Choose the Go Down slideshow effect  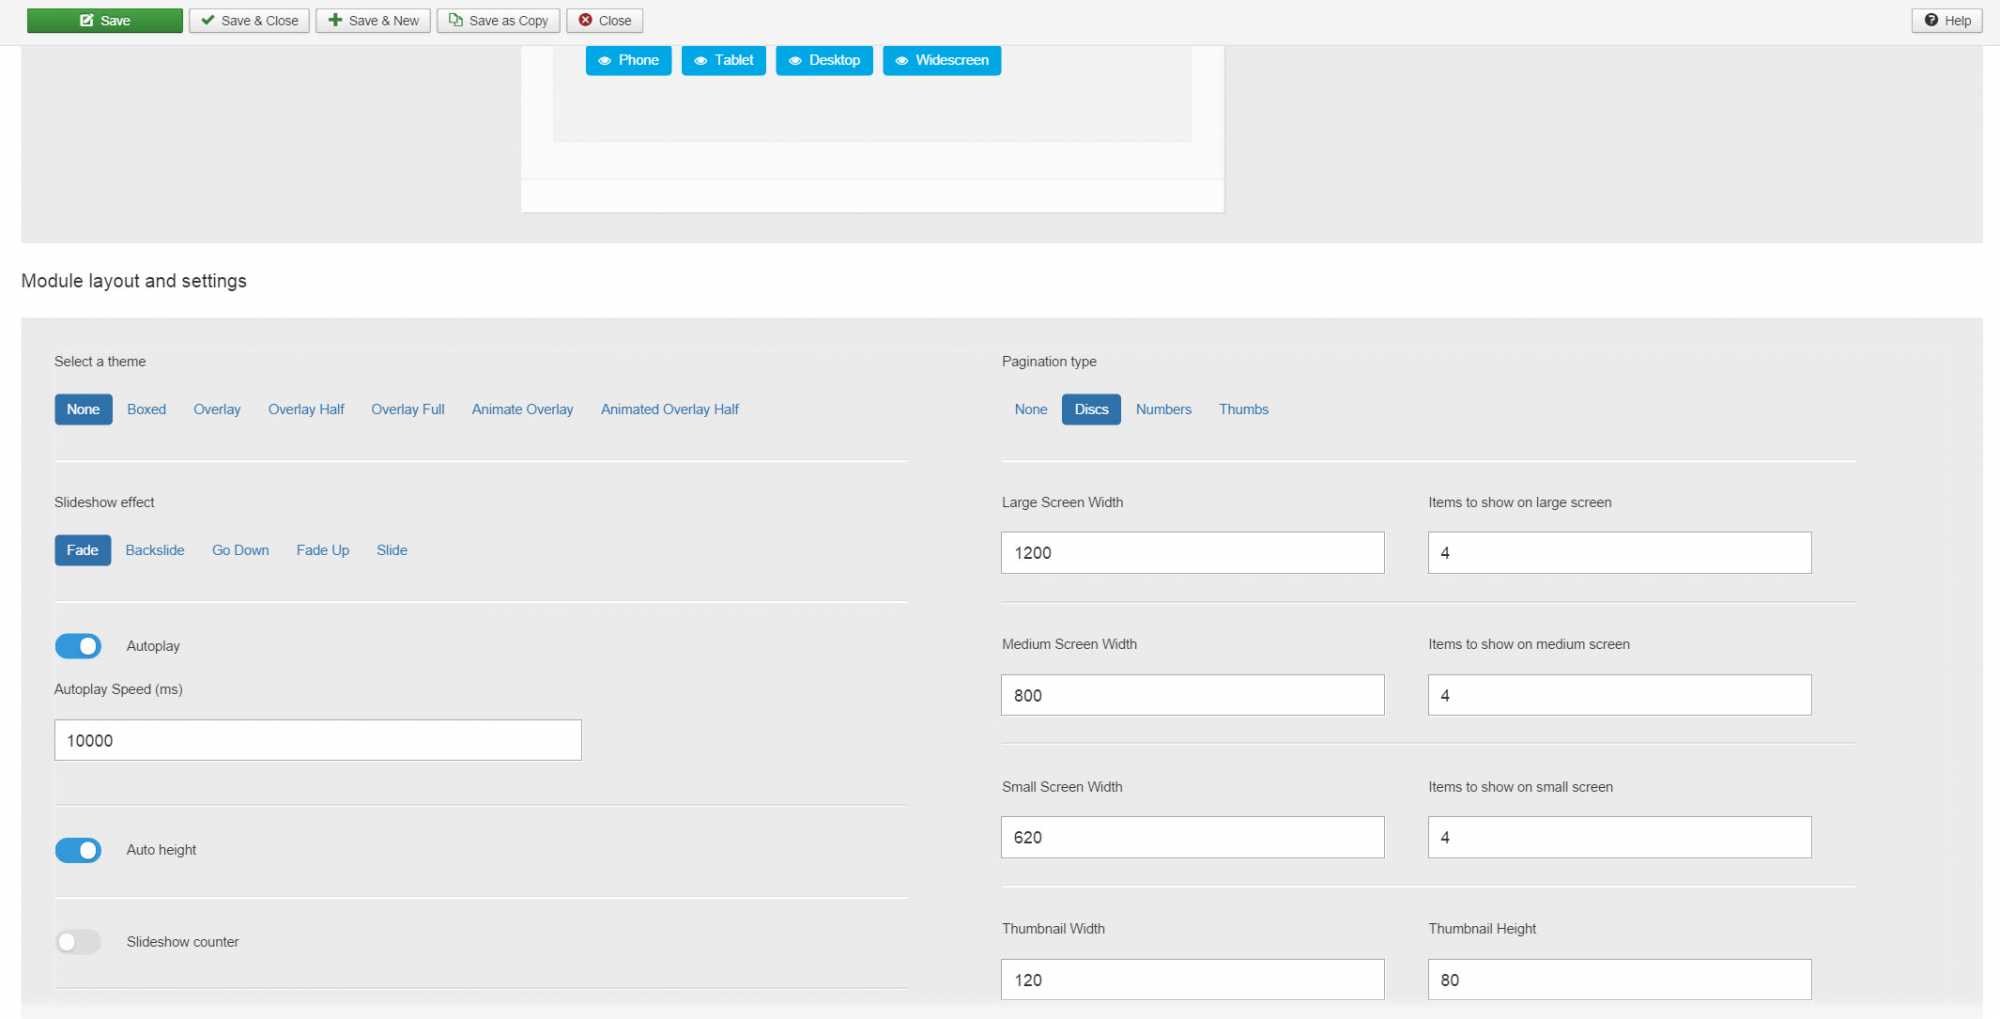tap(240, 550)
